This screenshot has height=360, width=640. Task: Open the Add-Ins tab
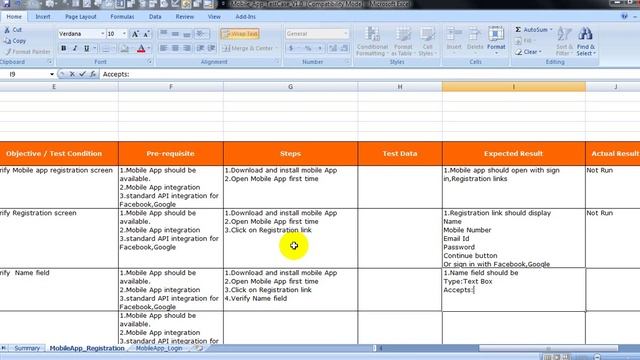(x=245, y=17)
